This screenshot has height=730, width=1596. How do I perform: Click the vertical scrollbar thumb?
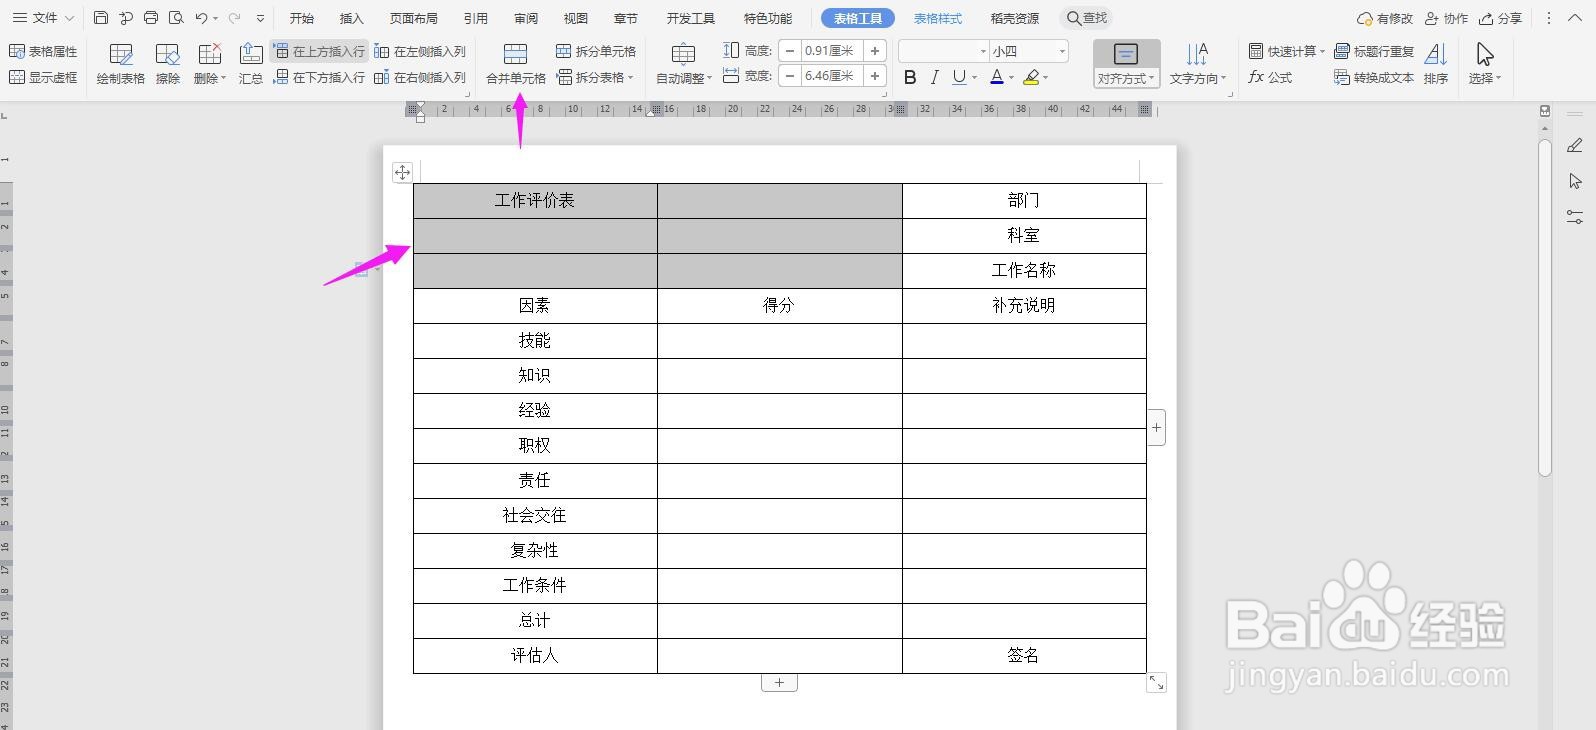[1545, 306]
